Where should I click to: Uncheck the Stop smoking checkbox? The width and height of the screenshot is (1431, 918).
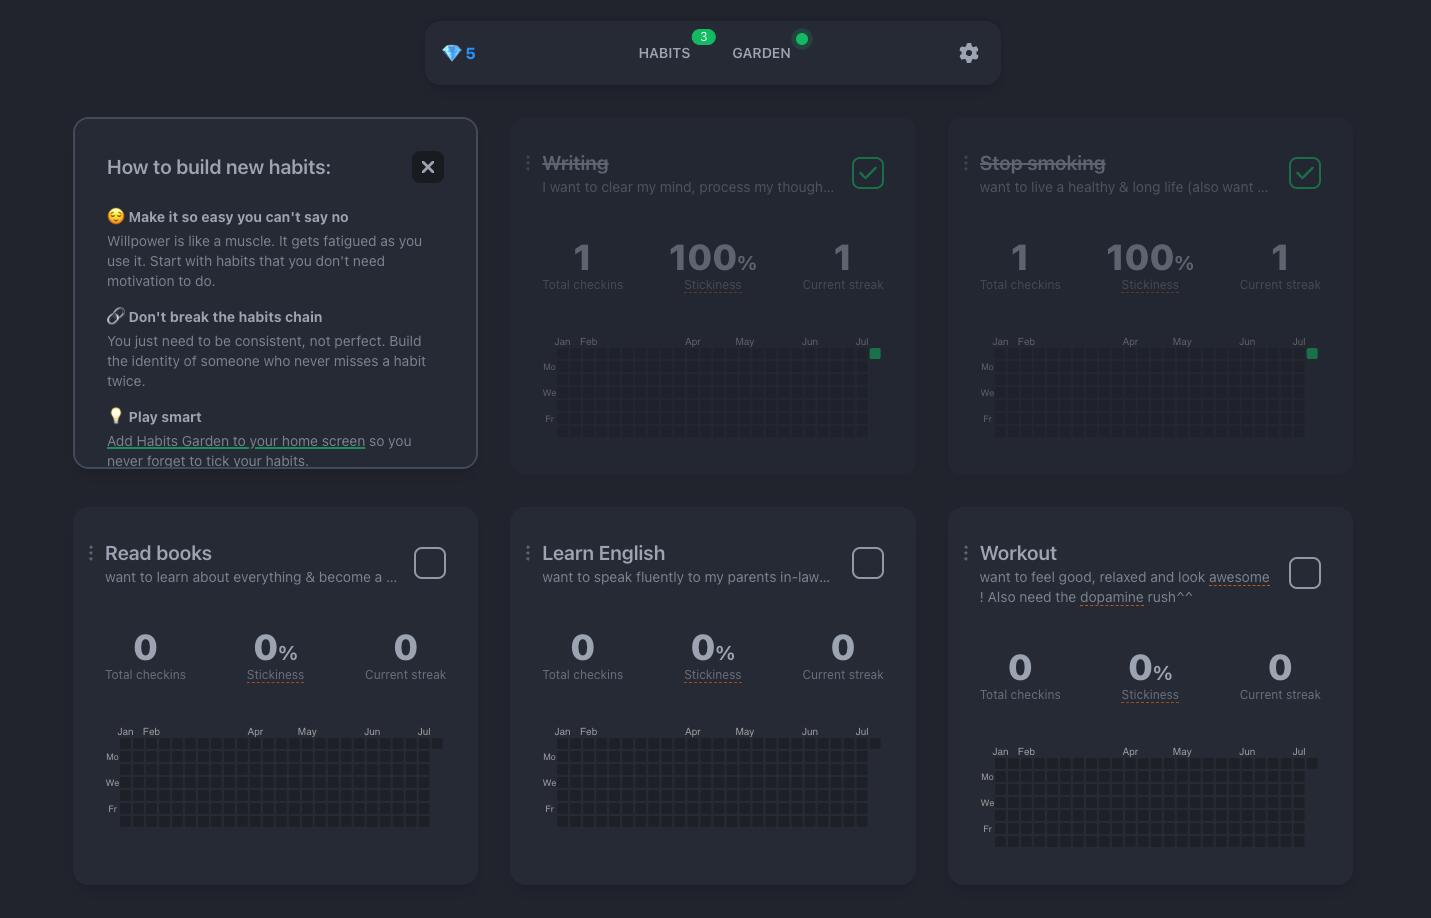tap(1304, 173)
